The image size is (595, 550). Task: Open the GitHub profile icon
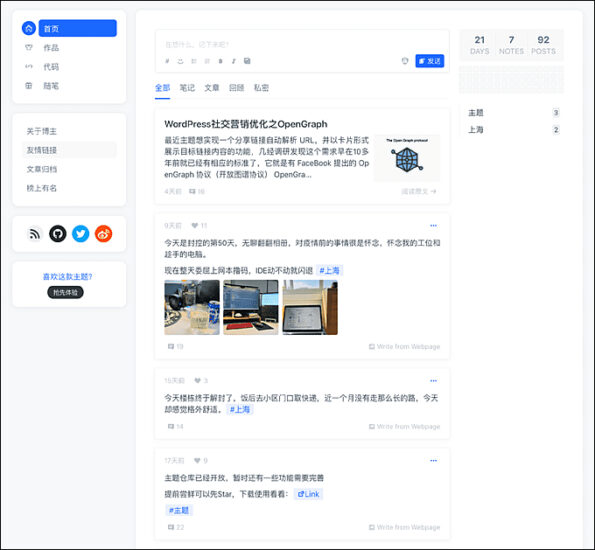(x=58, y=234)
